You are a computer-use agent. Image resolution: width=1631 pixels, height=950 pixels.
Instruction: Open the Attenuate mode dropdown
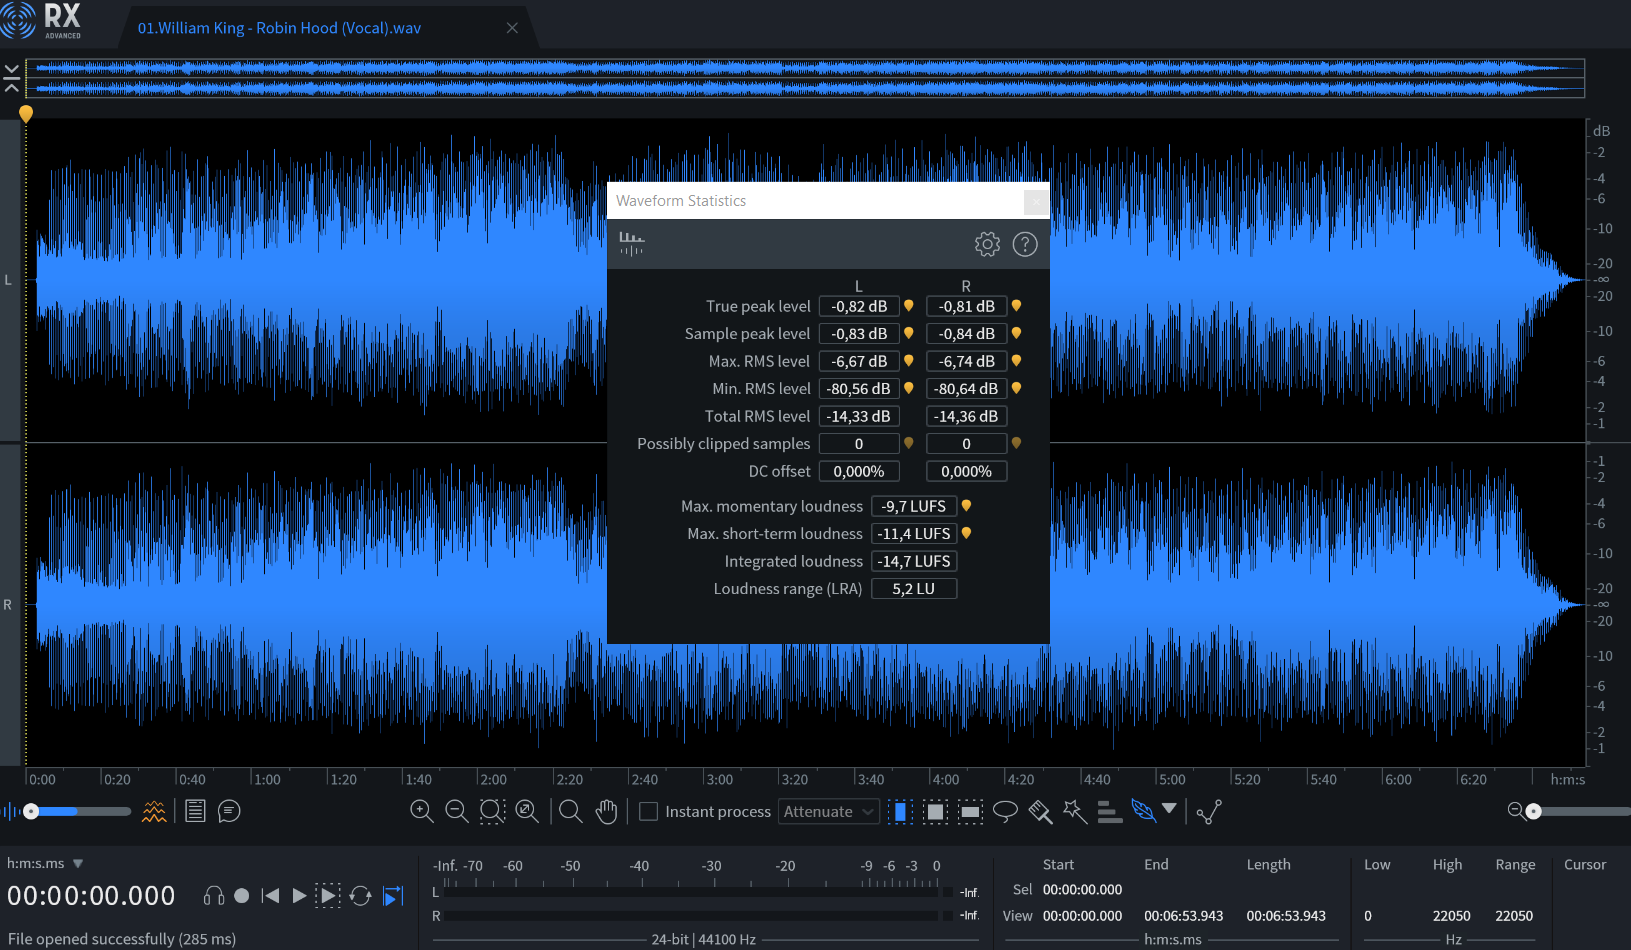(828, 812)
